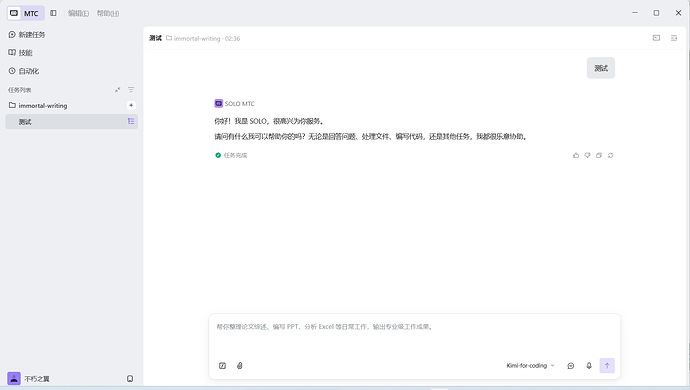Open the terminal panel icon in the chat header
The height and width of the screenshot is (390, 690).
pyautogui.click(x=656, y=38)
